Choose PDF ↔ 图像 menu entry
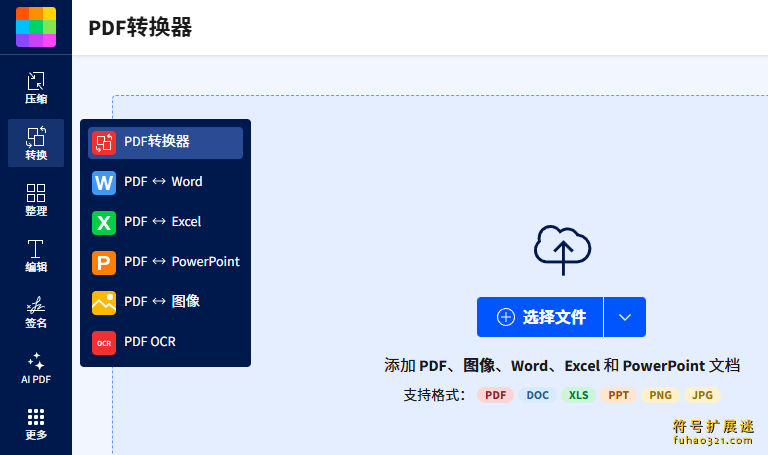 point(166,303)
